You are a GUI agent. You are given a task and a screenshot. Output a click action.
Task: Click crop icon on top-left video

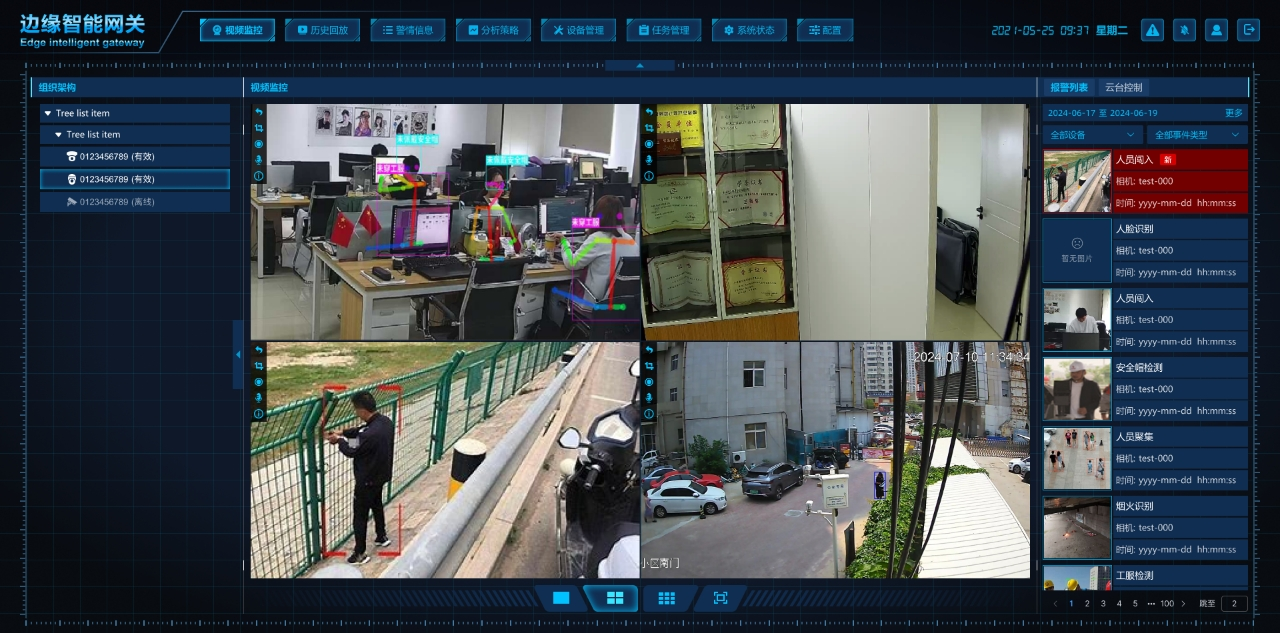point(258,128)
